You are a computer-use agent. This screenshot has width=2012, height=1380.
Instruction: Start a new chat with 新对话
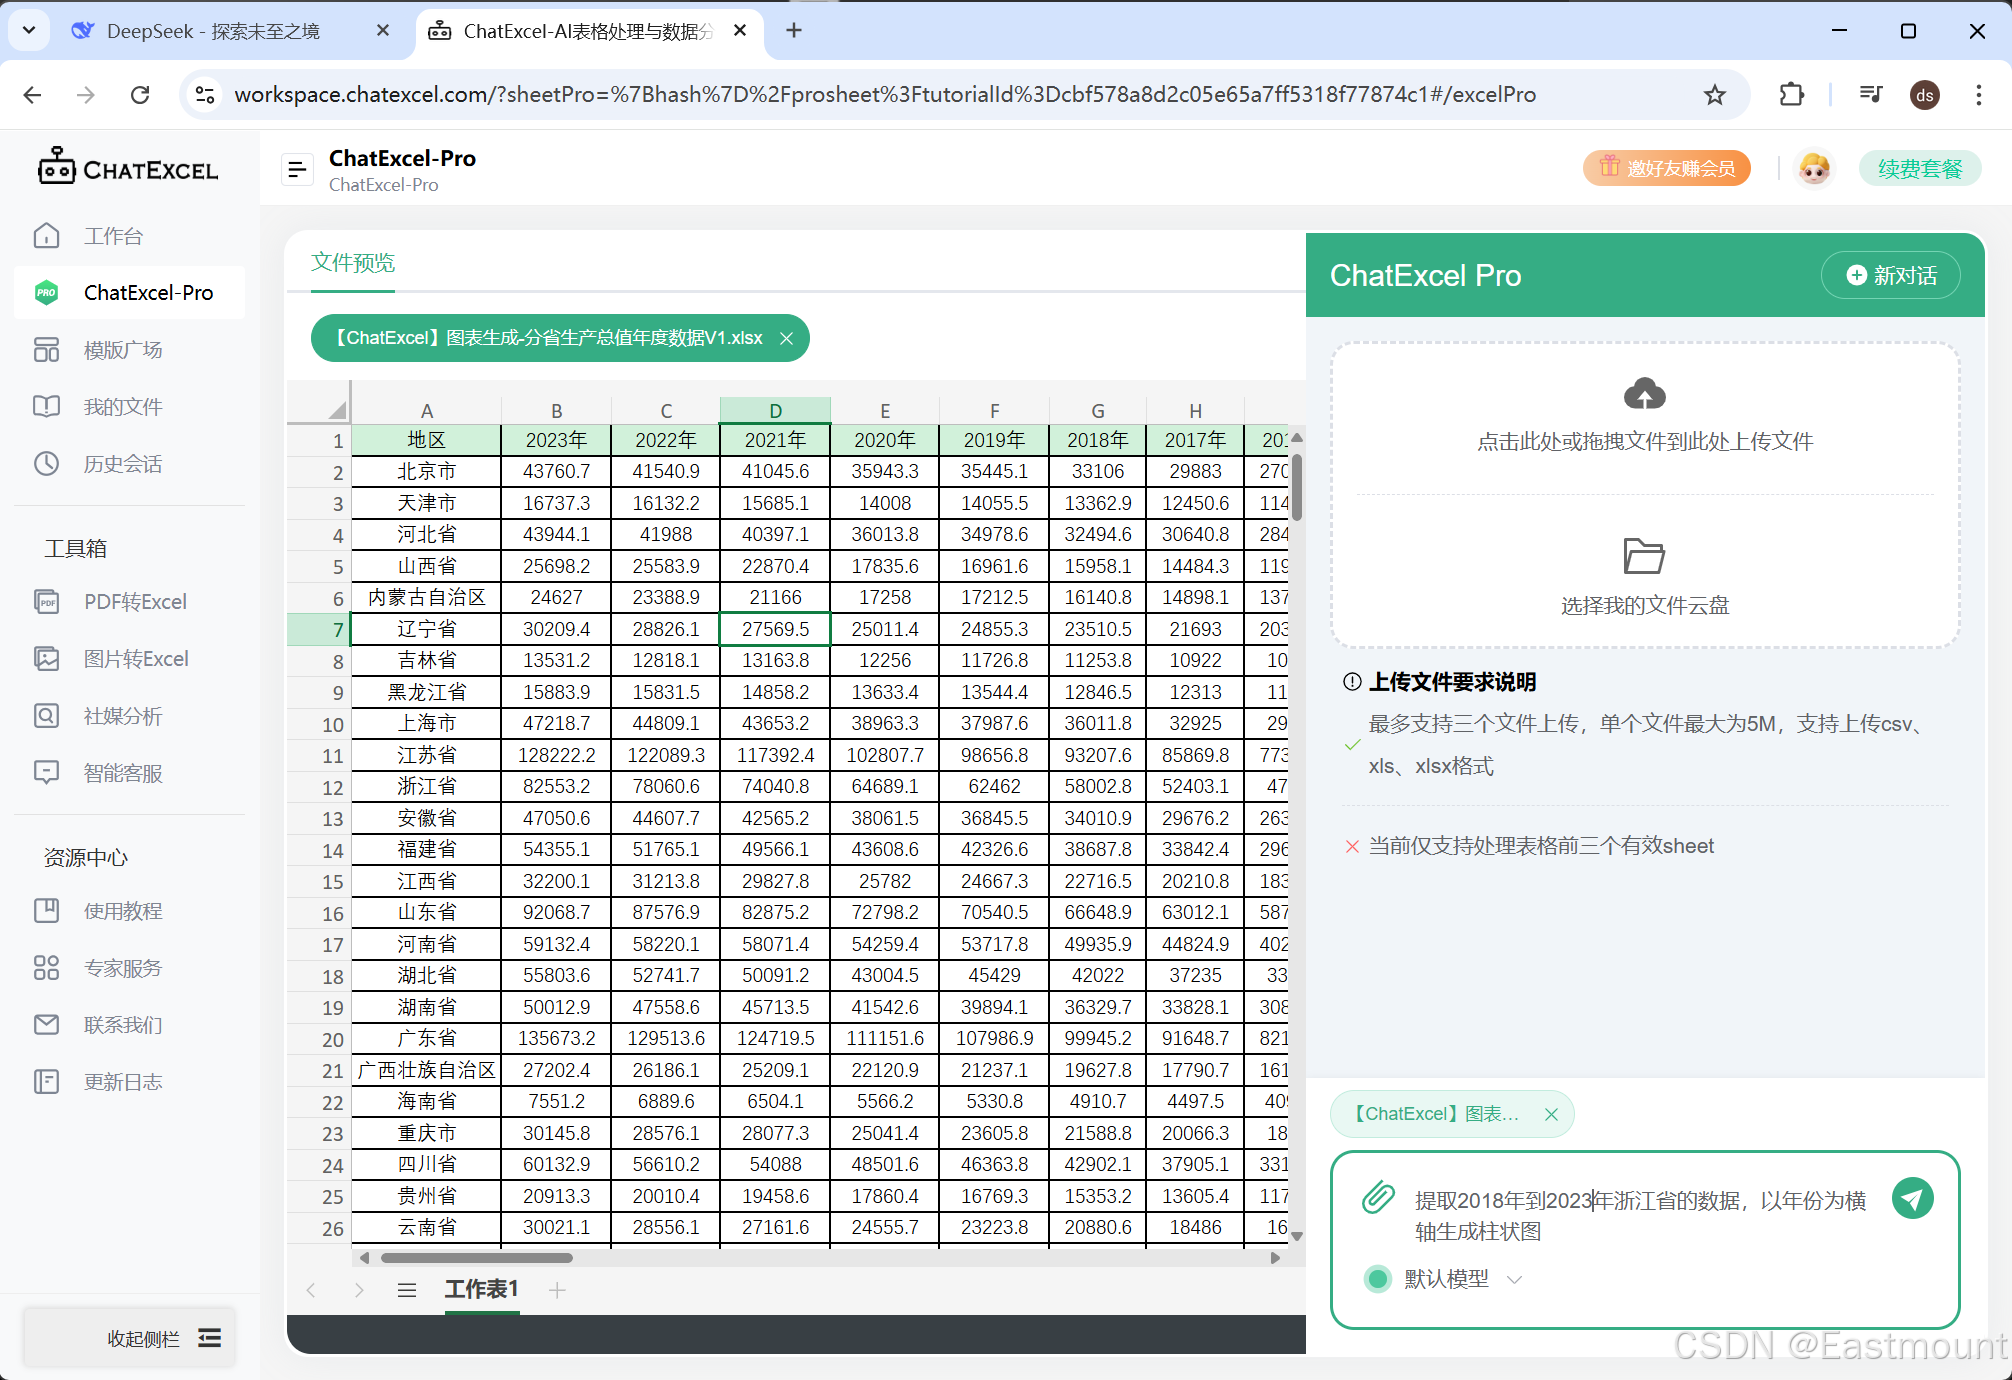point(1890,276)
